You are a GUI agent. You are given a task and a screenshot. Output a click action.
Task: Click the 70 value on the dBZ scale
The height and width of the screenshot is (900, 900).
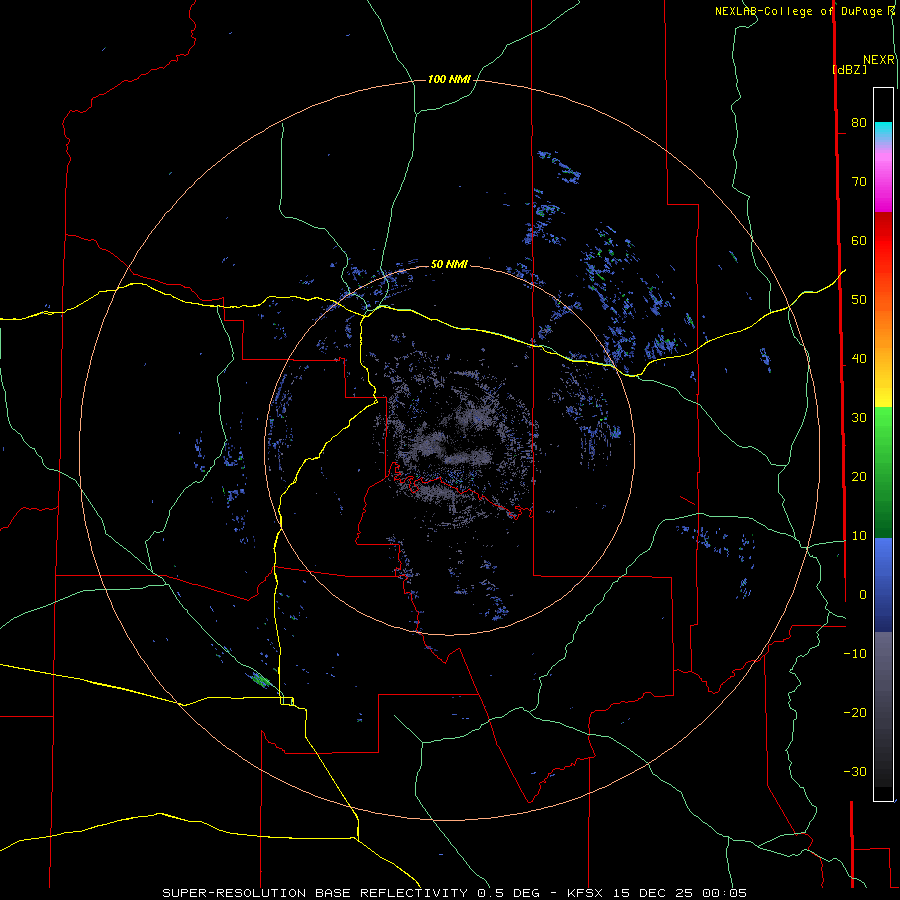(859, 182)
